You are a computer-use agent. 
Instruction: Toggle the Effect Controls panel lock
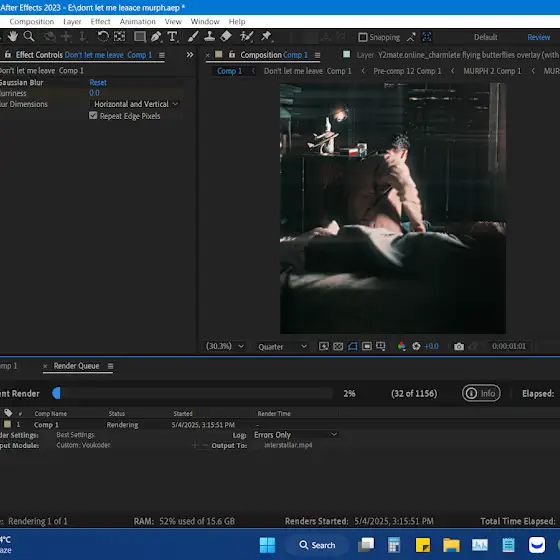[8, 55]
